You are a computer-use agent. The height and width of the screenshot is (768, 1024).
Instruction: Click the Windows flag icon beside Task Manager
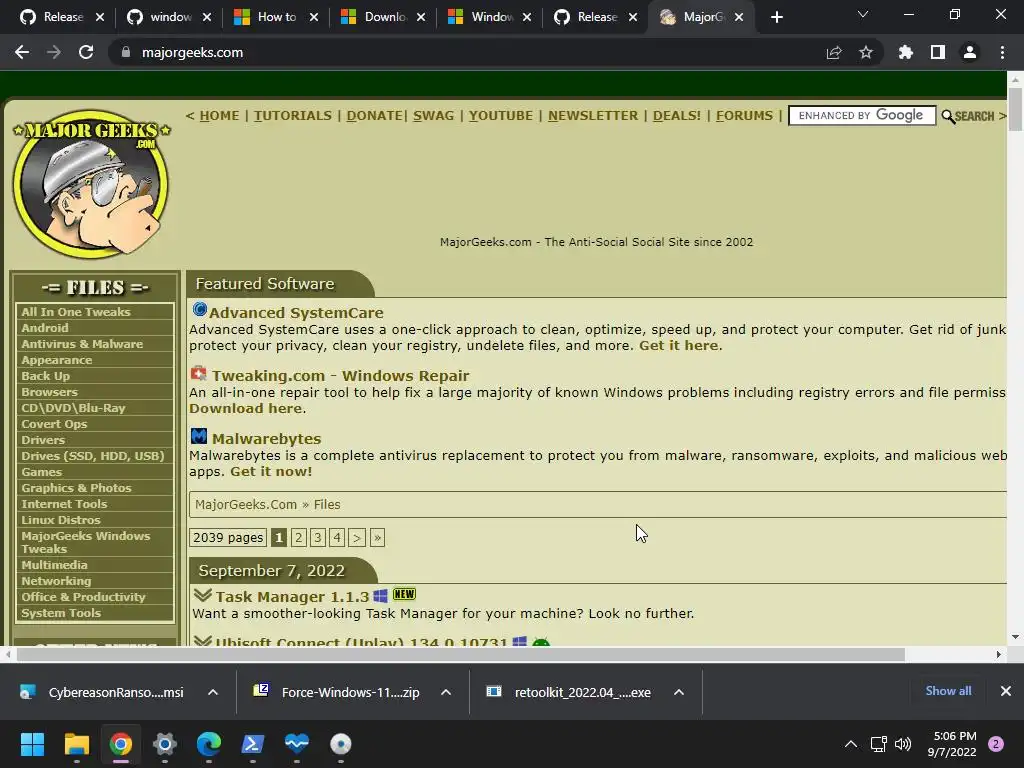pos(381,596)
